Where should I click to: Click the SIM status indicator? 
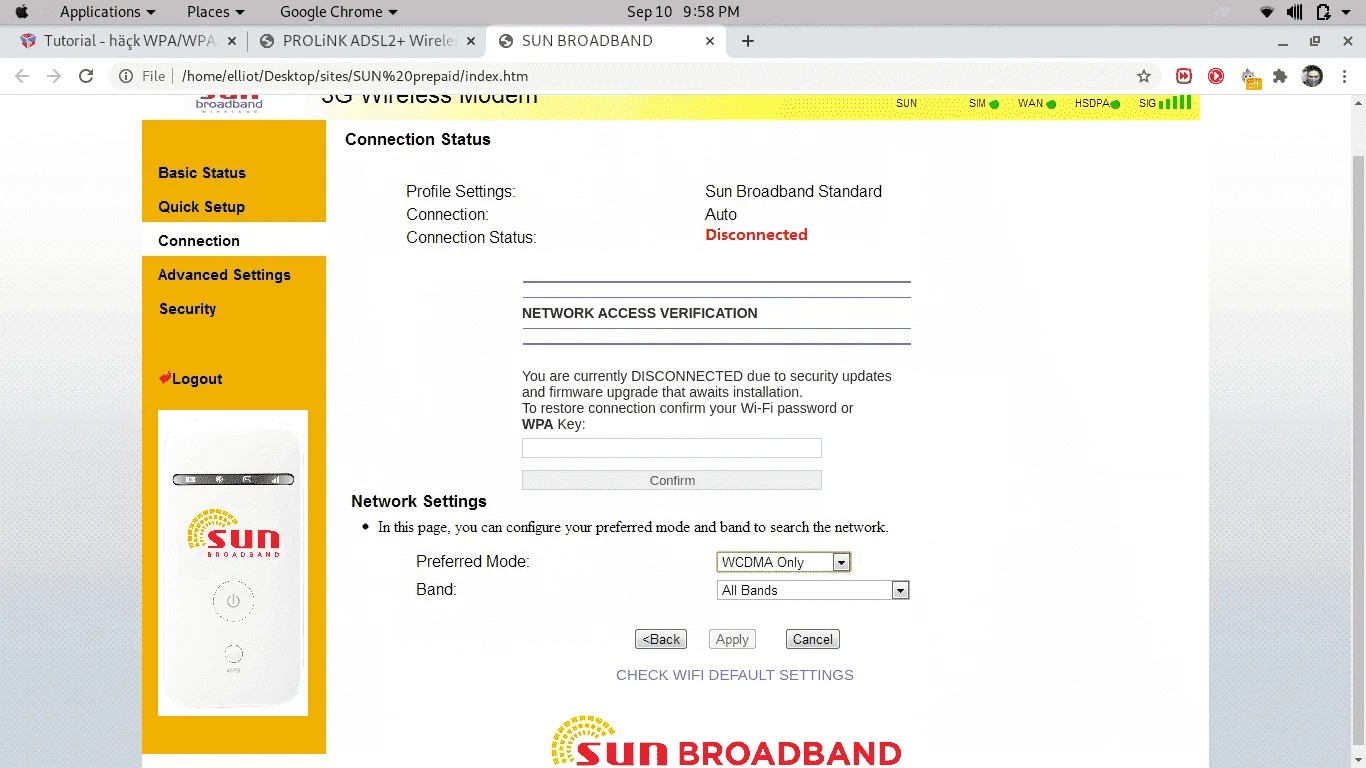(984, 103)
